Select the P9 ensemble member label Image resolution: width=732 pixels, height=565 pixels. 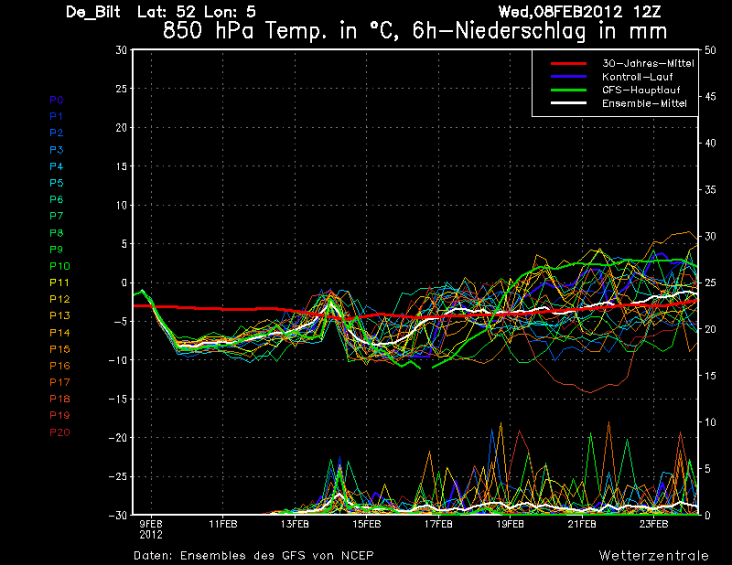(56, 249)
